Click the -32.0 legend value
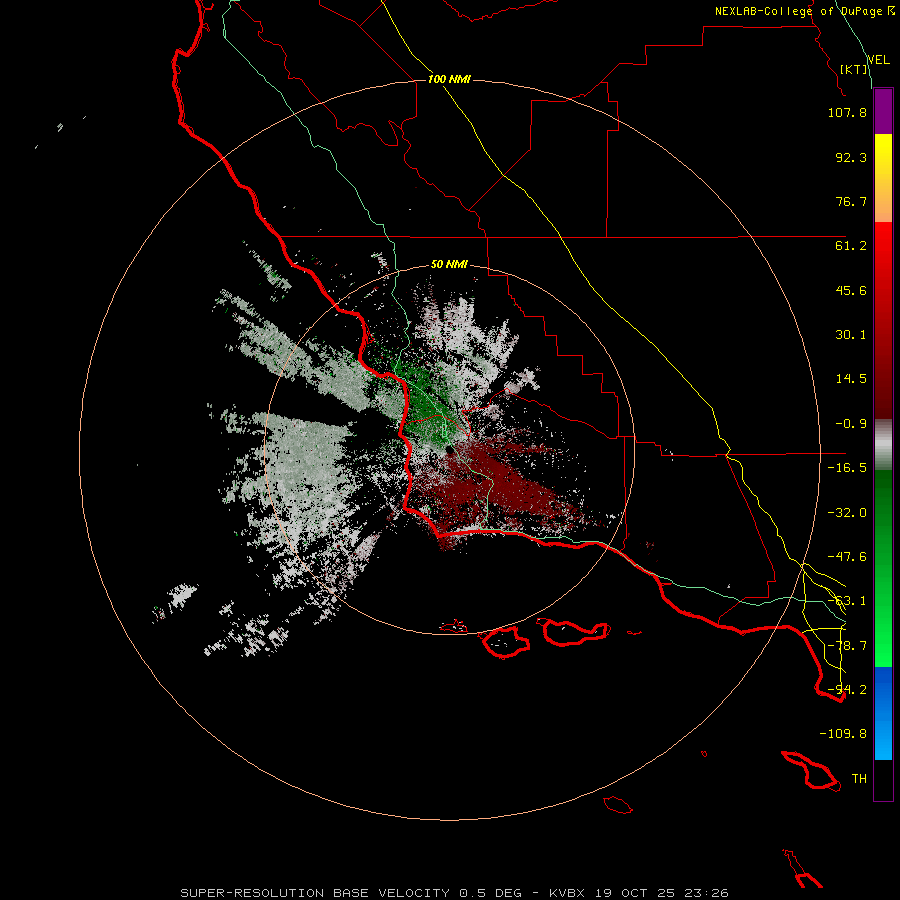The height and width of the screenshot is (900, 900). [x=847, y=513]
